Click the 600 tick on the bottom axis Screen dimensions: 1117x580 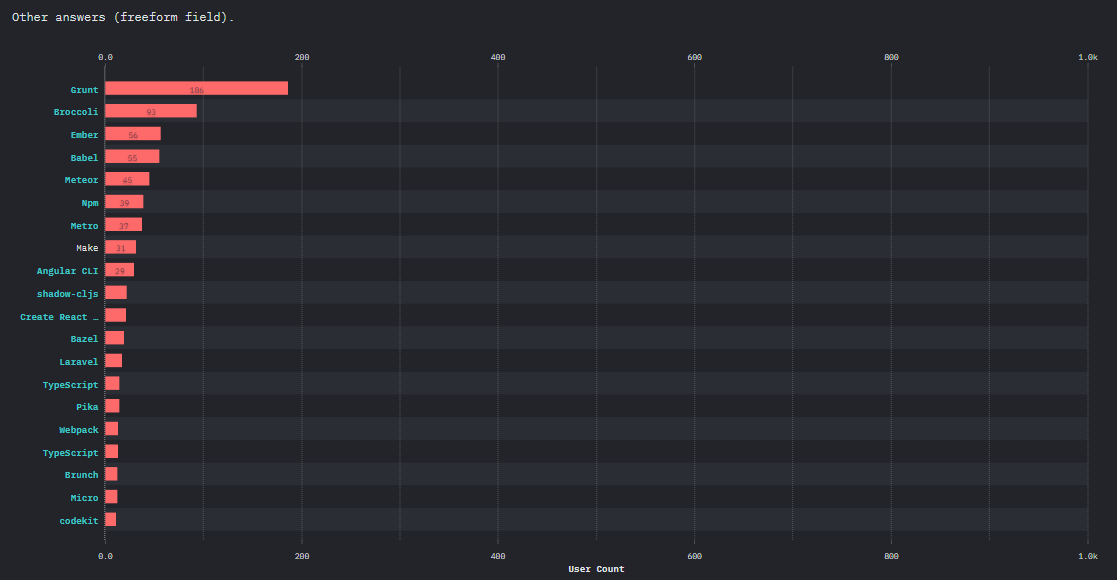click(x=695, y=556)
